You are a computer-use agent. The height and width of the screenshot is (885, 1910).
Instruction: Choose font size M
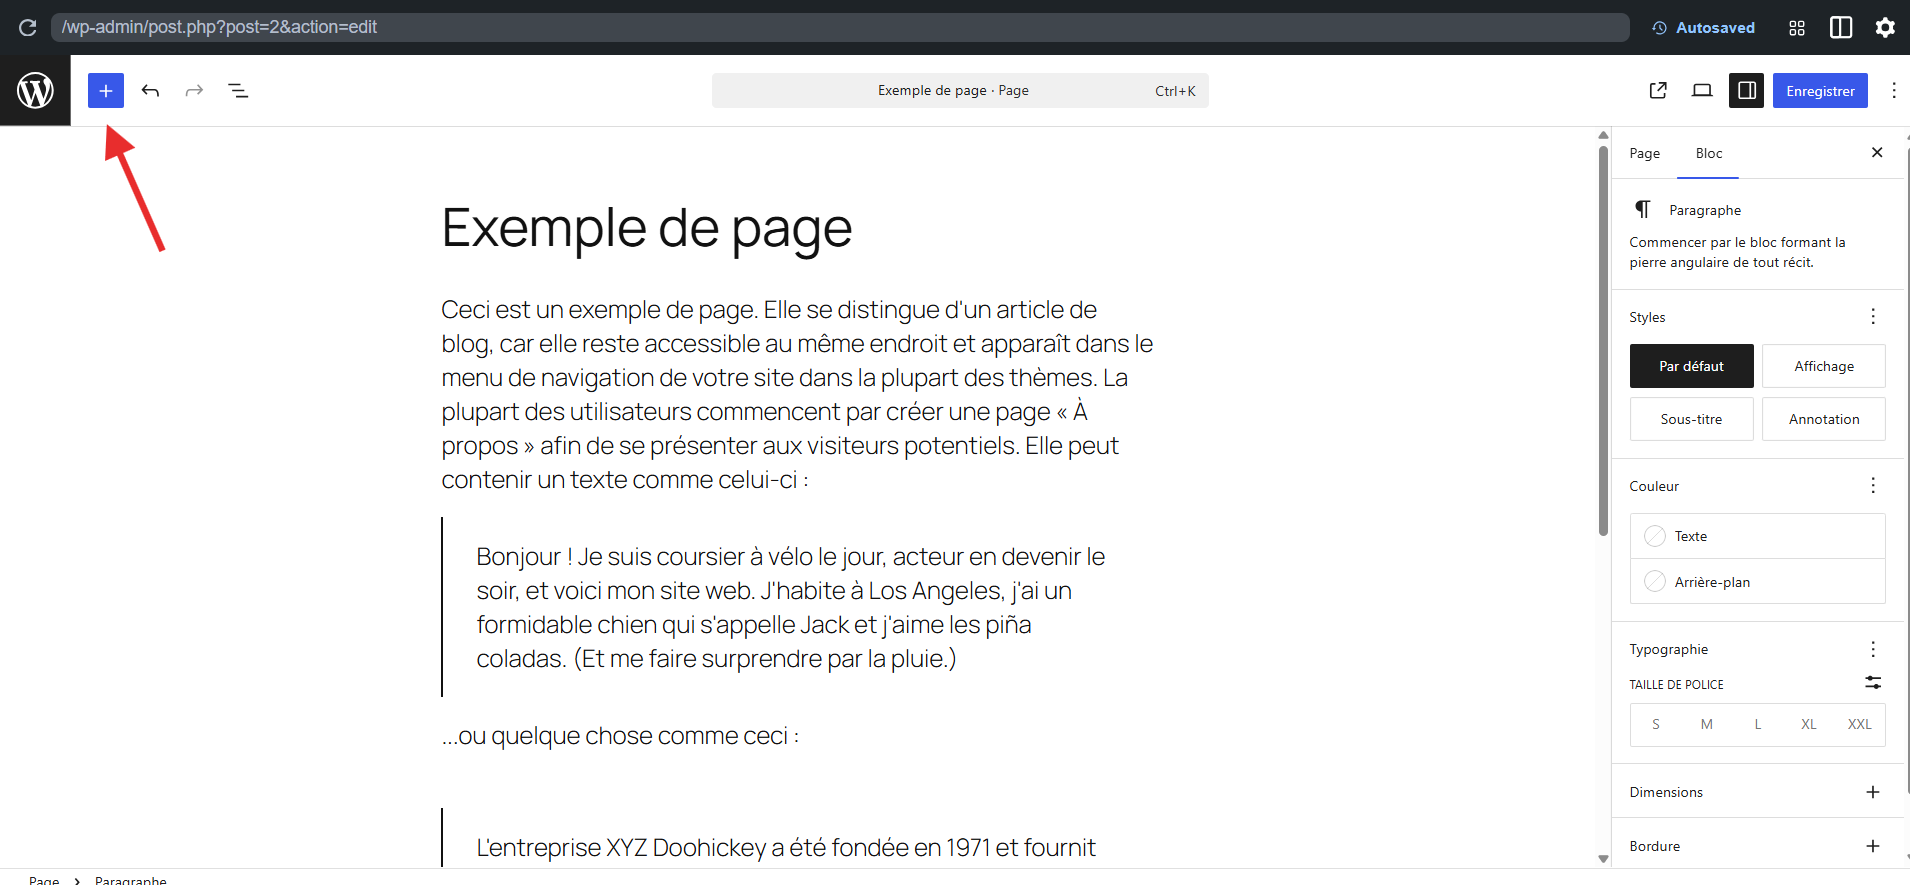click(x=1707, y=725)
